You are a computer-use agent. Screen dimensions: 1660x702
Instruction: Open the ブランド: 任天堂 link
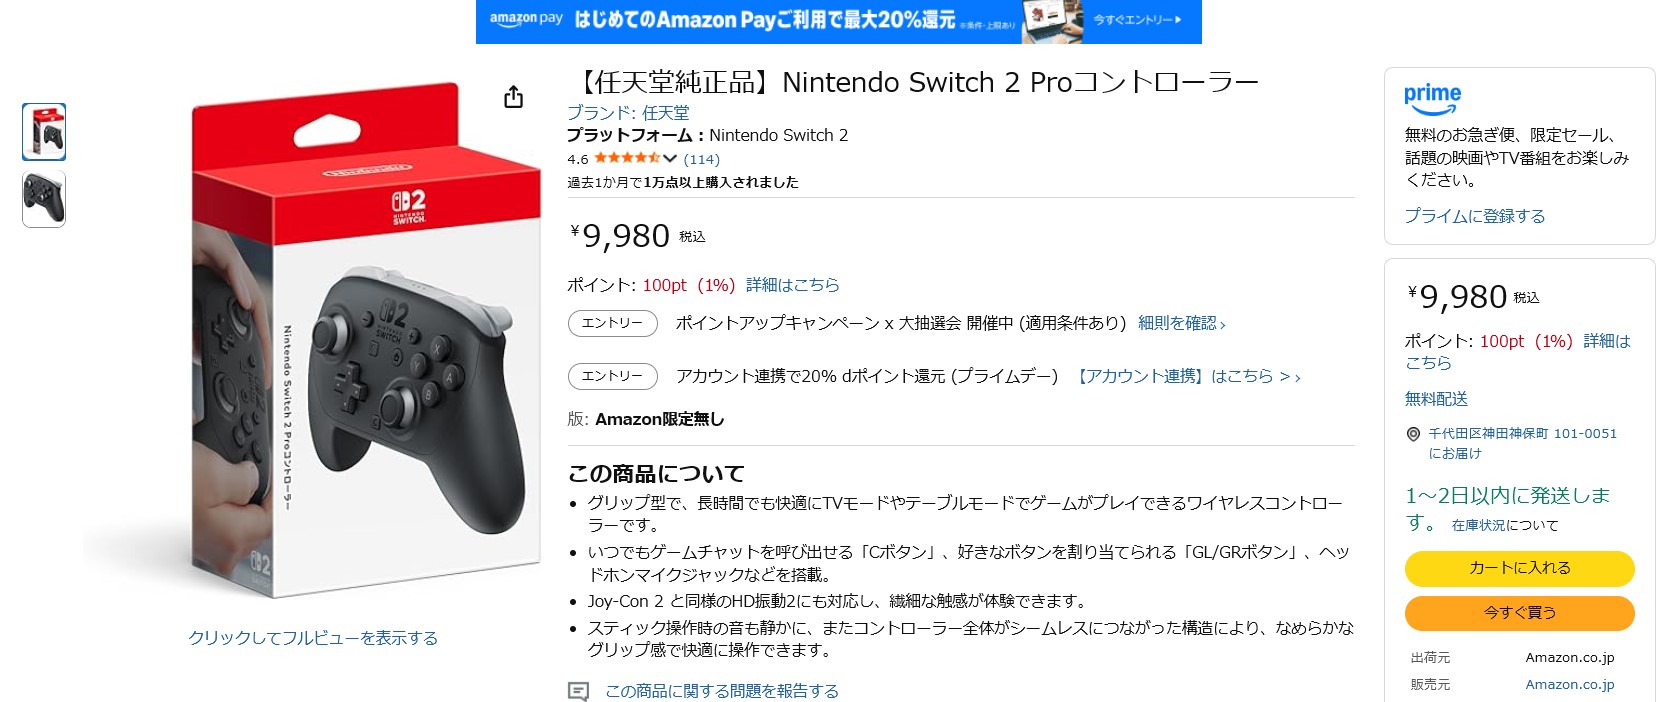pyautogui.click(x=628, y=113)
